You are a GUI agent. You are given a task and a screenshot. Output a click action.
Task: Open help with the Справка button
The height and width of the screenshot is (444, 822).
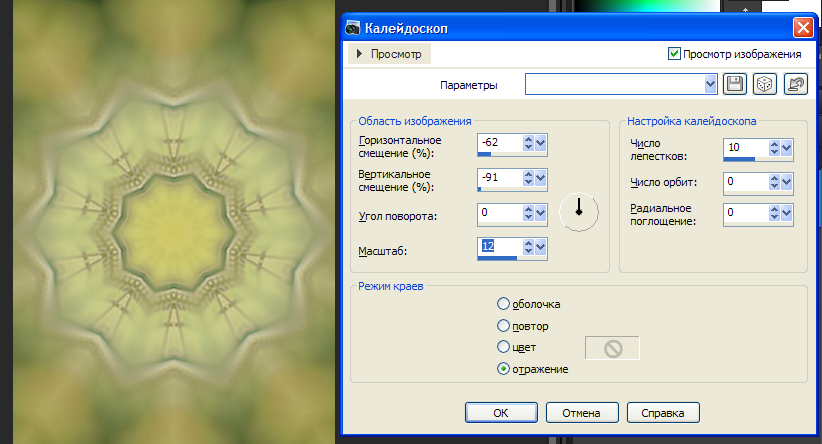[x=662, y=412]
